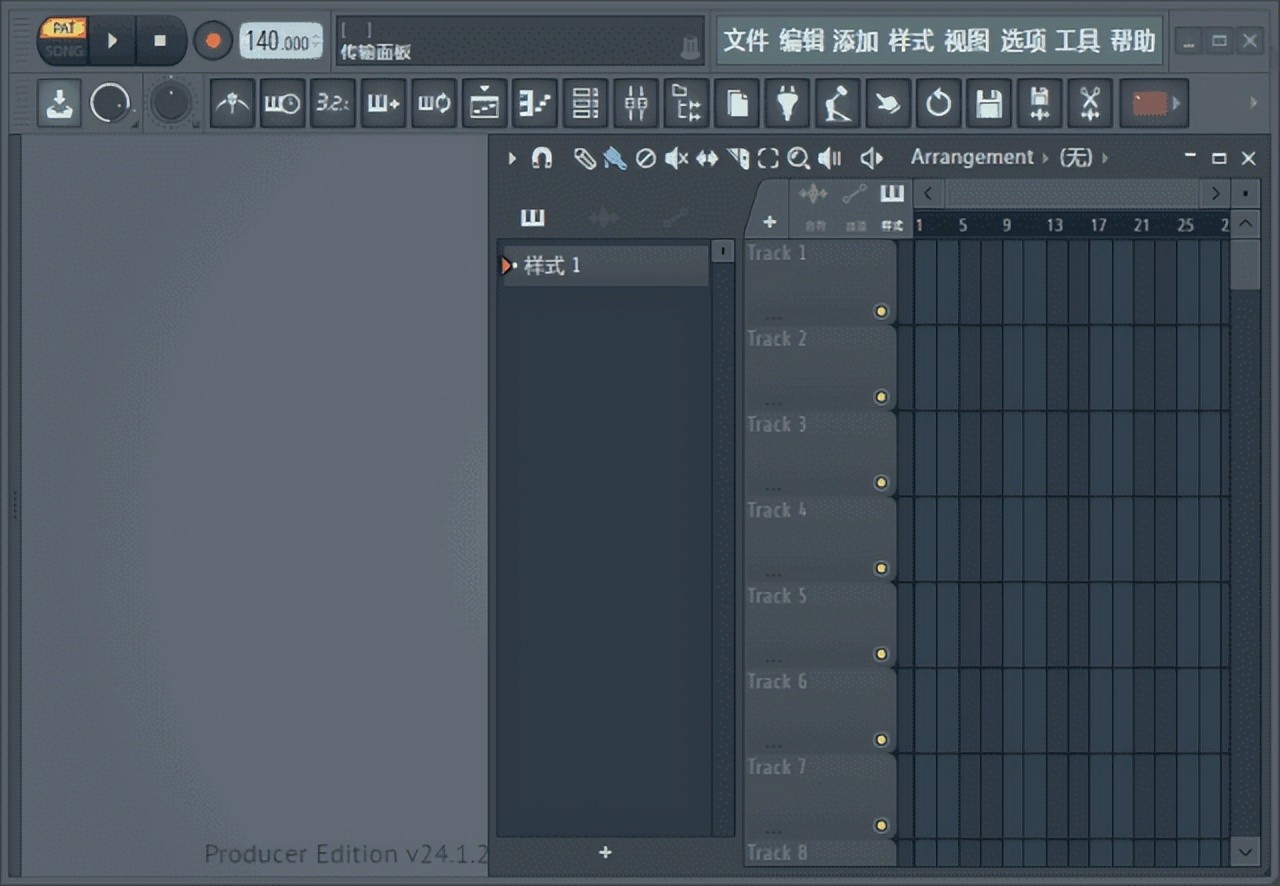Select the paint brush tool
Viewport: 1280px width, 886px height.
coord(615,158)
